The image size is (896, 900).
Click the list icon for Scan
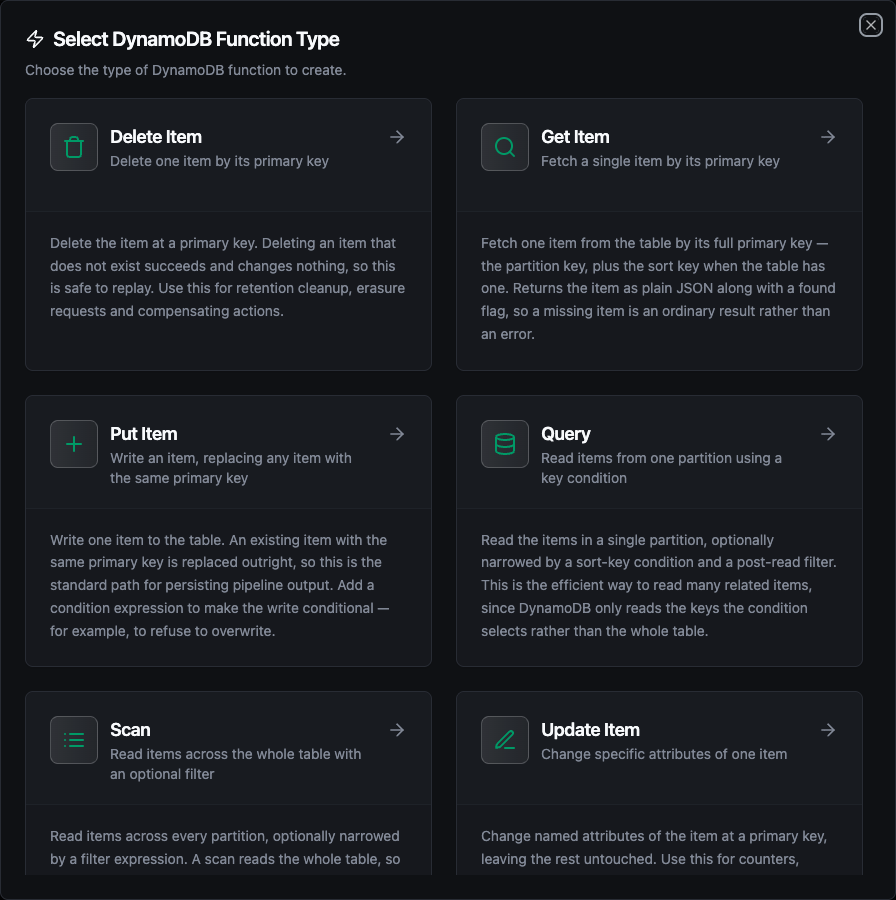73,740
